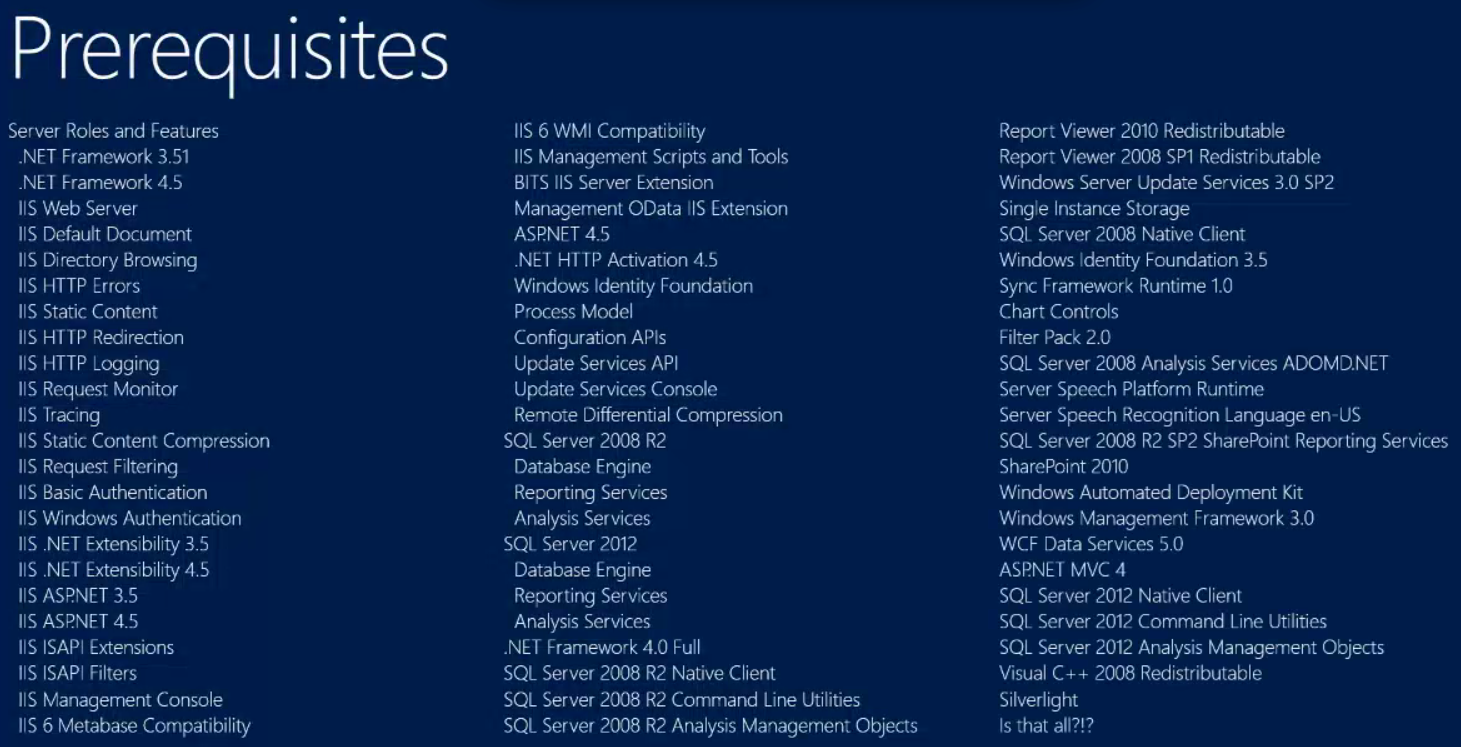Click 'Visual C++ 2008 Redistributable' text
1461x747 pixels.
pos(1131,674)
